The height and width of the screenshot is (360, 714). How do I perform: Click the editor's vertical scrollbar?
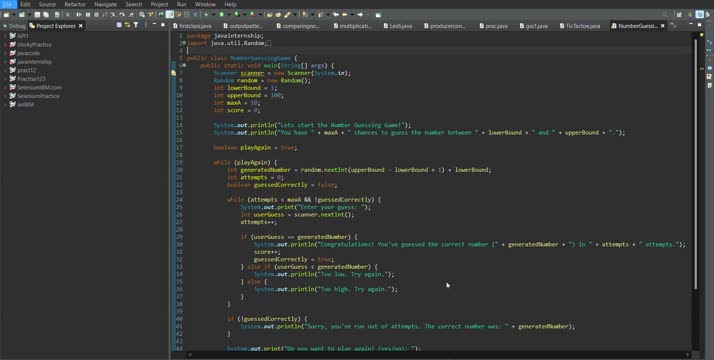695,164
